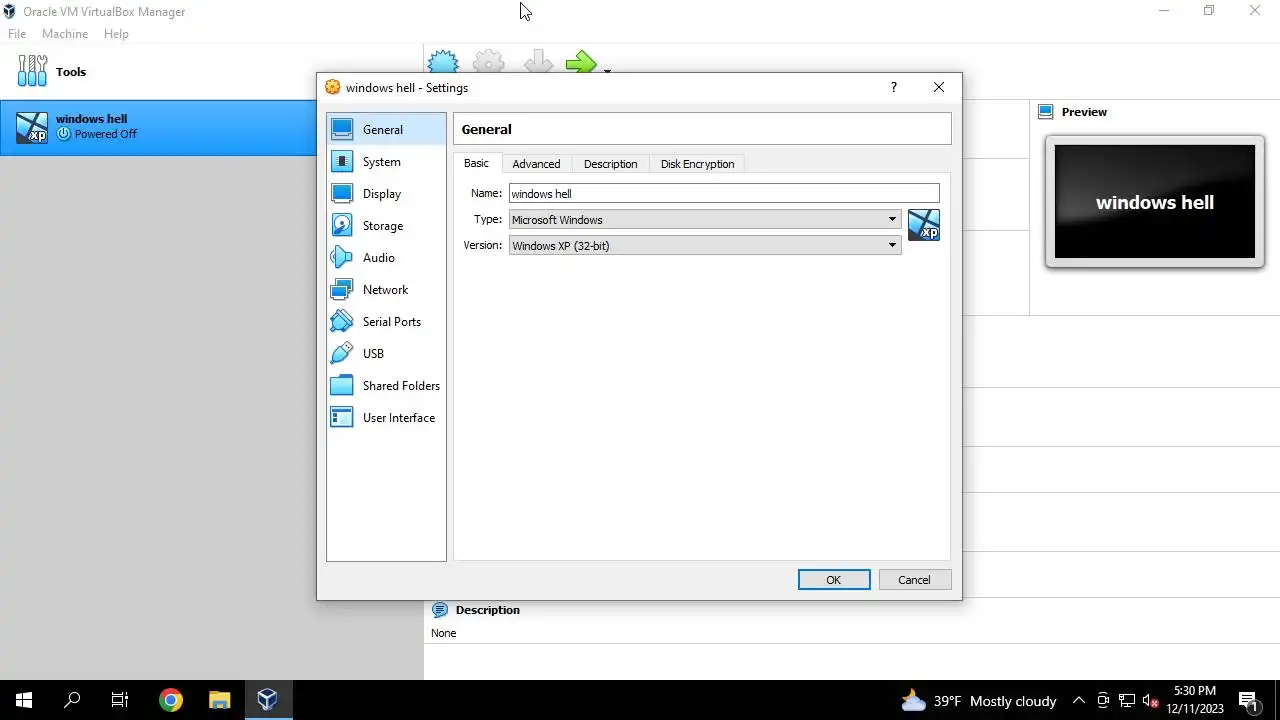
Task: Click the network tray icon
Action: point(1127,701)
